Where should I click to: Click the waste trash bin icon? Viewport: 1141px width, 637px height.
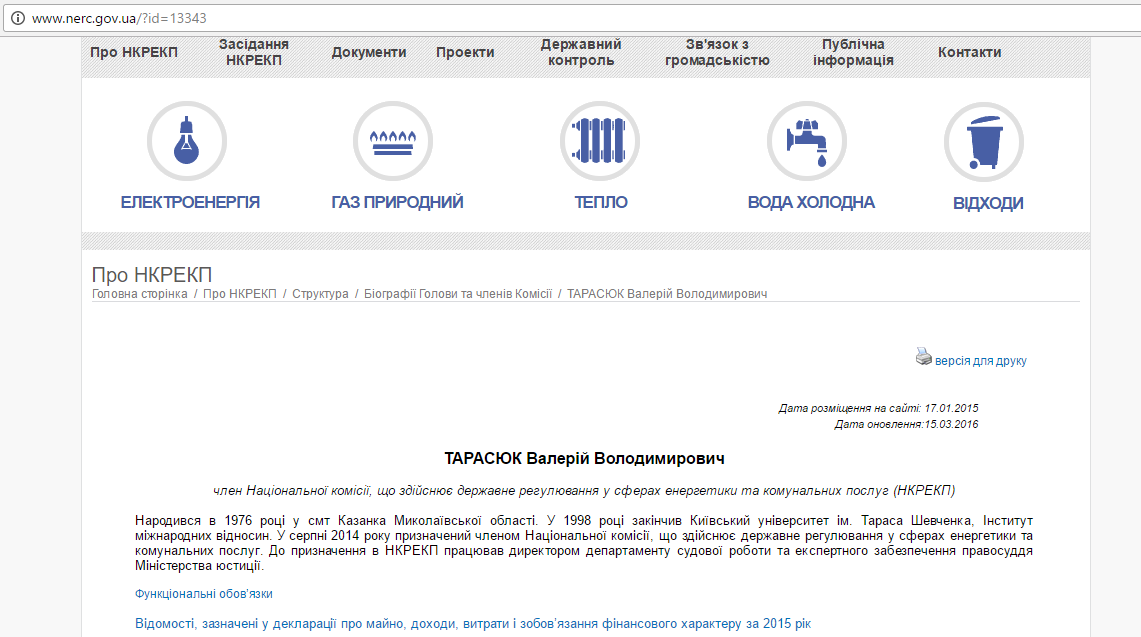coord(984,141)
